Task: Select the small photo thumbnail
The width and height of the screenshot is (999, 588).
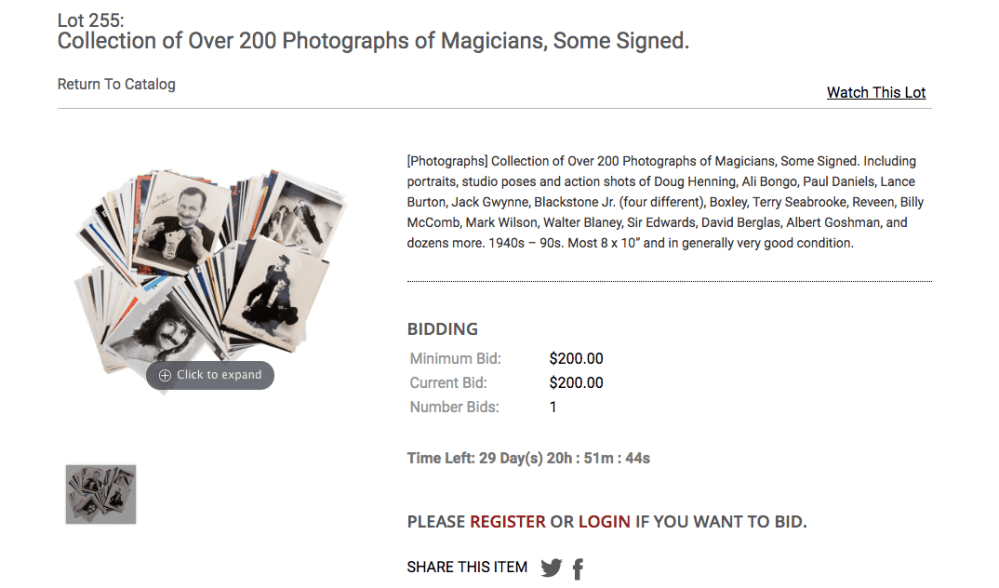Action: pos(101,494)
